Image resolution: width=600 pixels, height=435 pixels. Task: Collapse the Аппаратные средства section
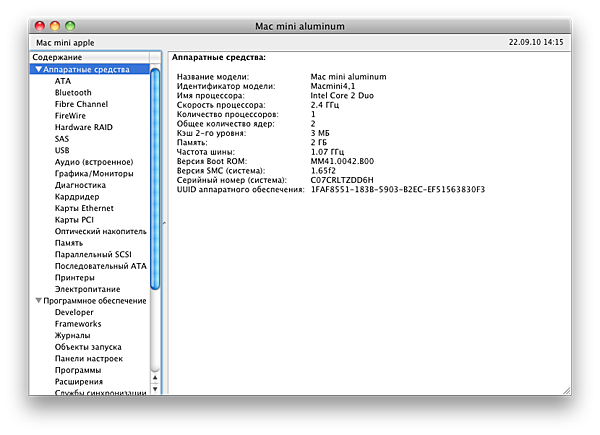(x=39, y=69)
